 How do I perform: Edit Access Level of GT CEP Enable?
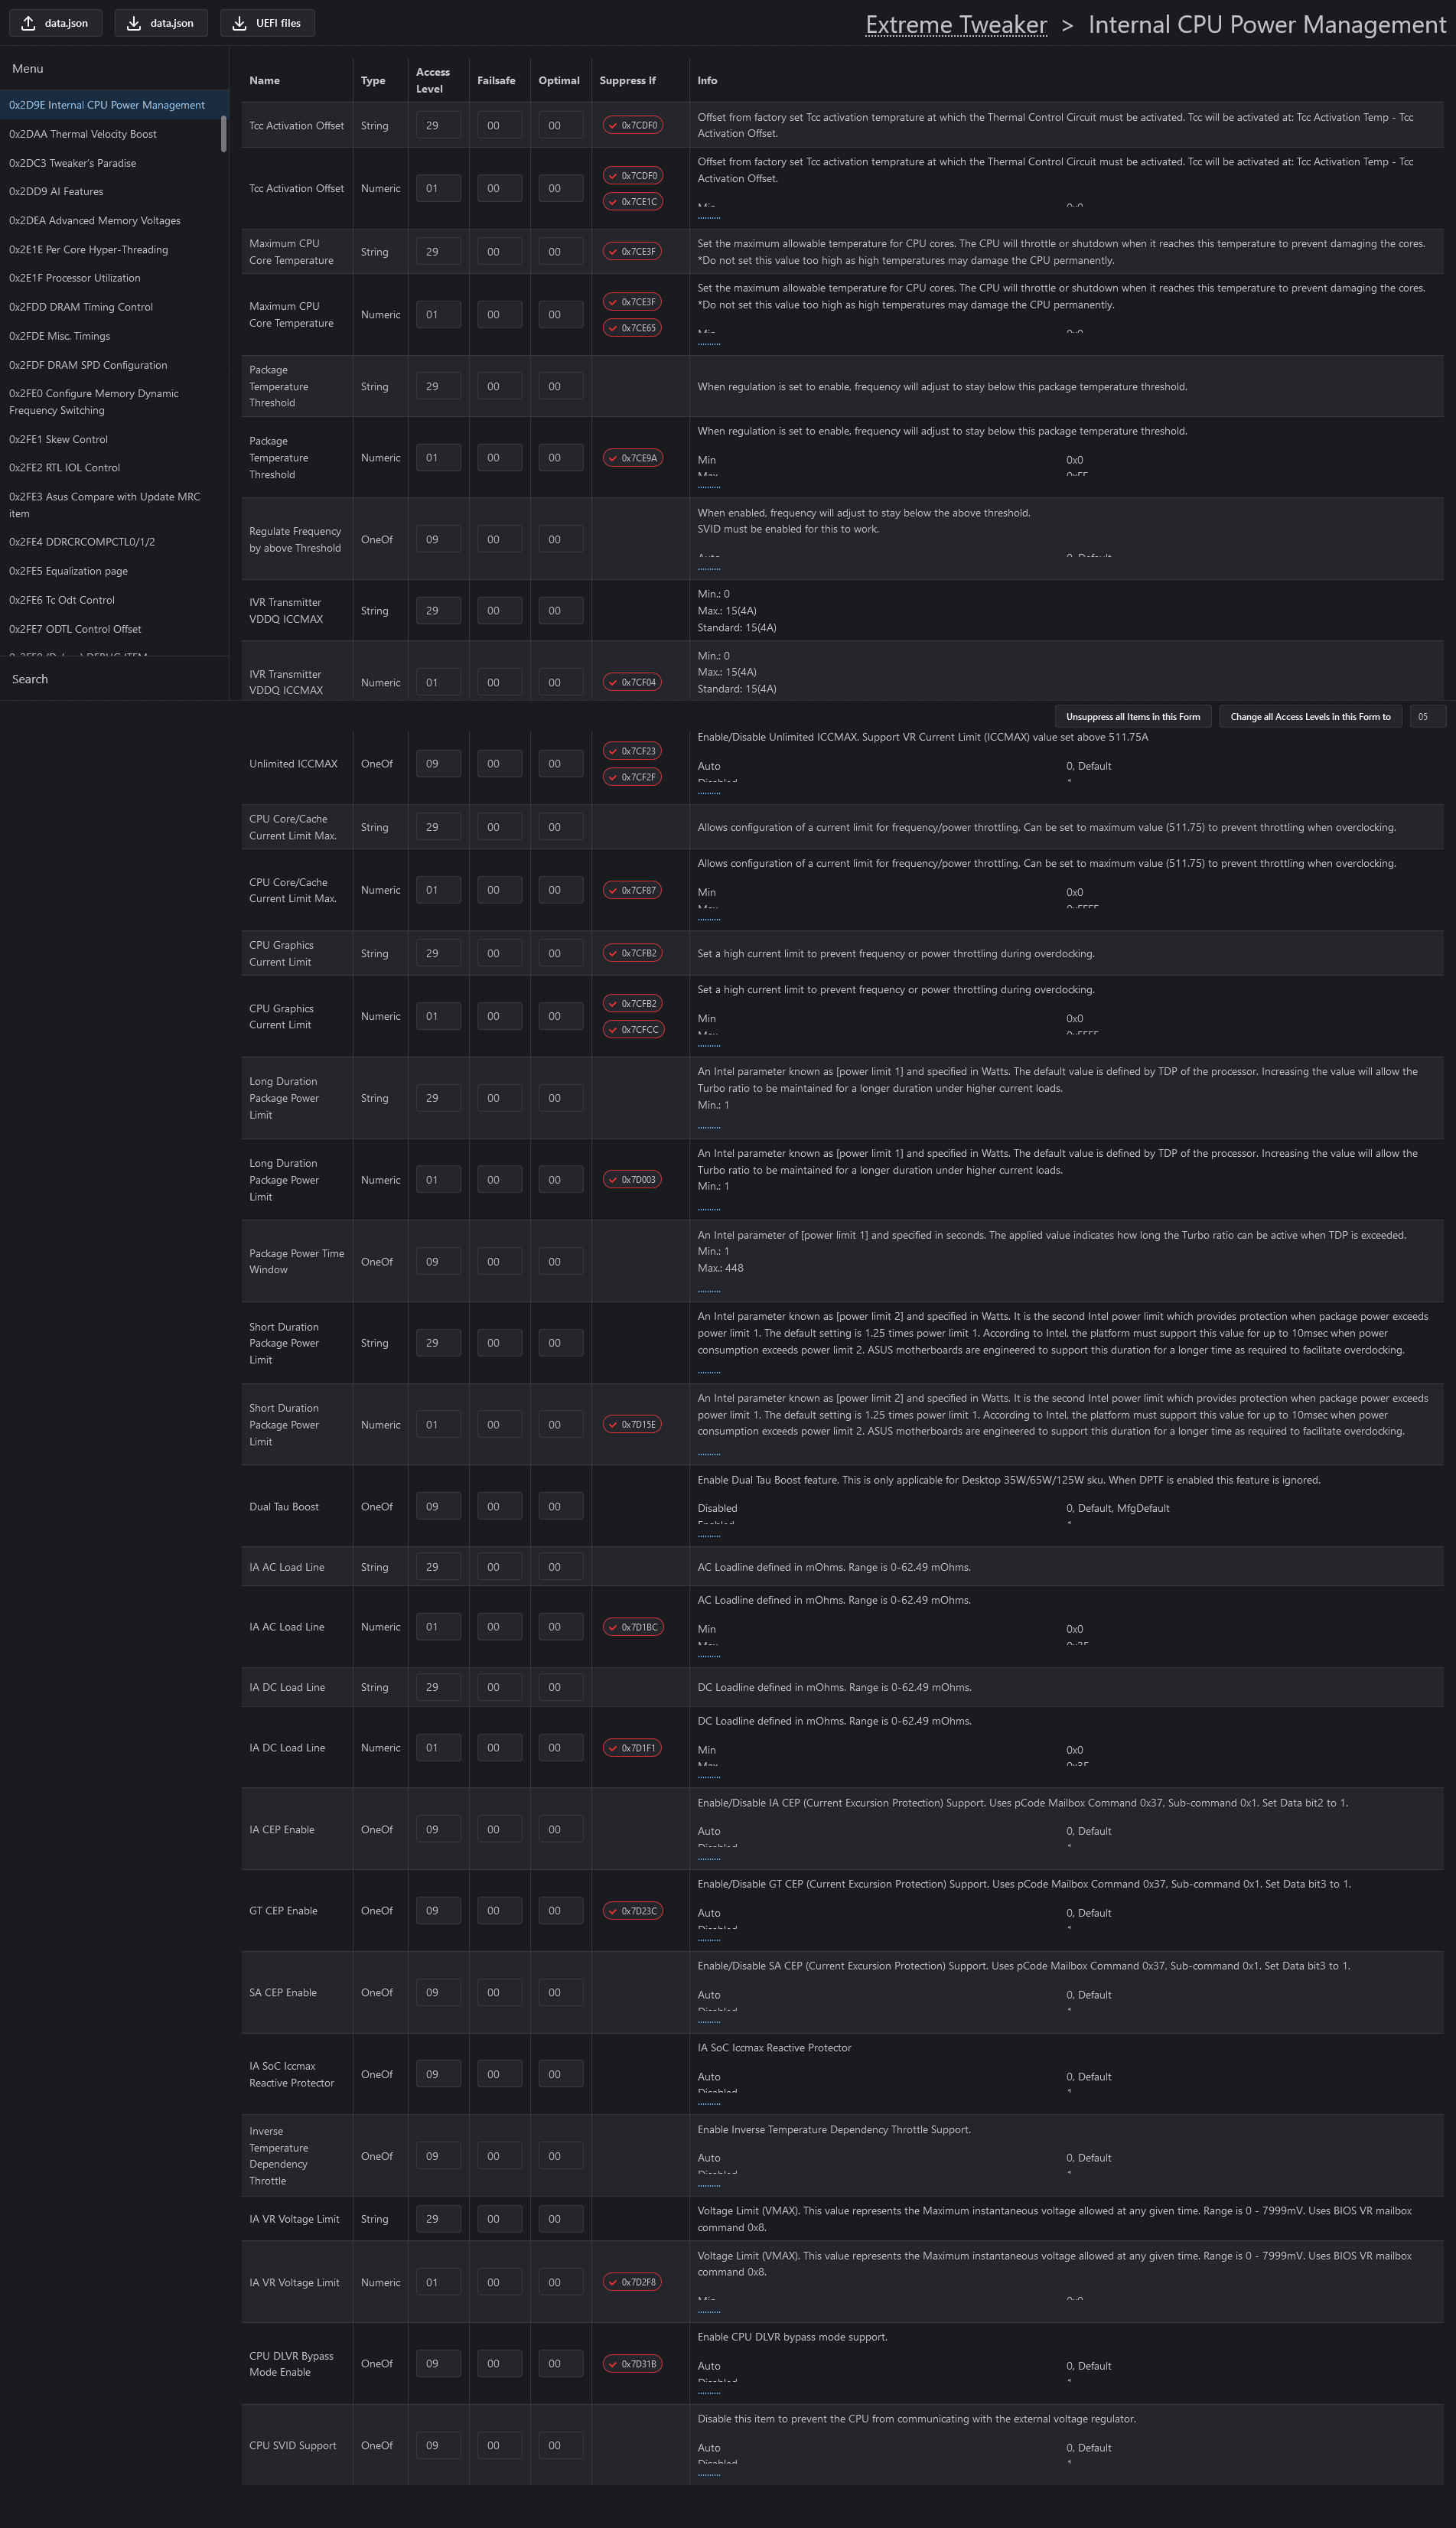438,1911
